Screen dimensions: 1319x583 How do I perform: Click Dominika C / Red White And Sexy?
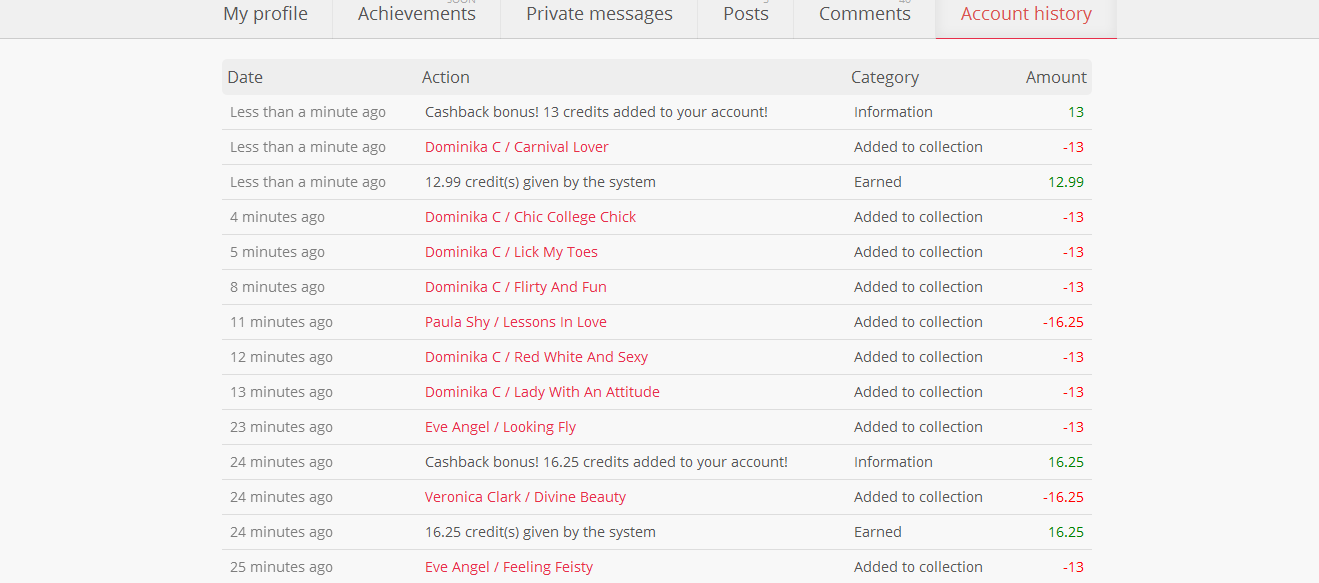[536, 357]
